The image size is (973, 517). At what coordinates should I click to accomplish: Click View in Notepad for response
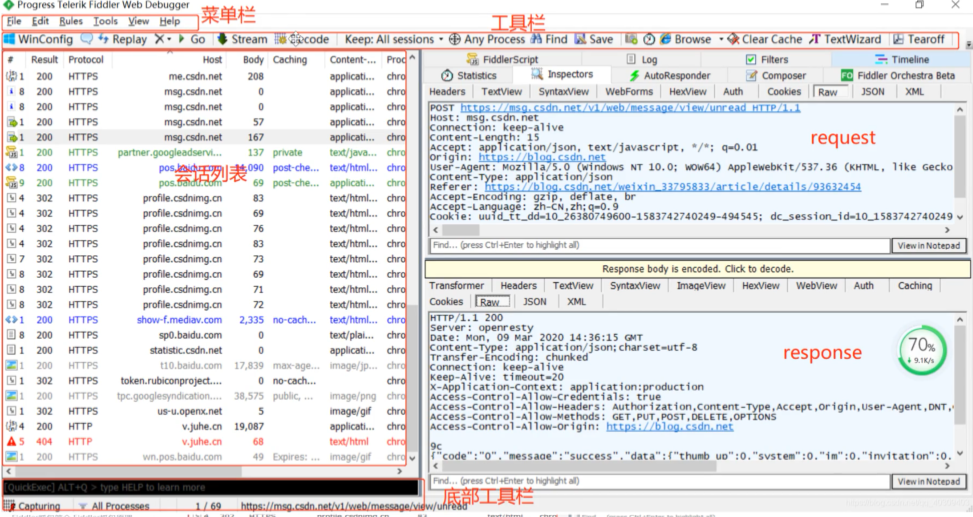pyautogui.click(x=928, y=482)
